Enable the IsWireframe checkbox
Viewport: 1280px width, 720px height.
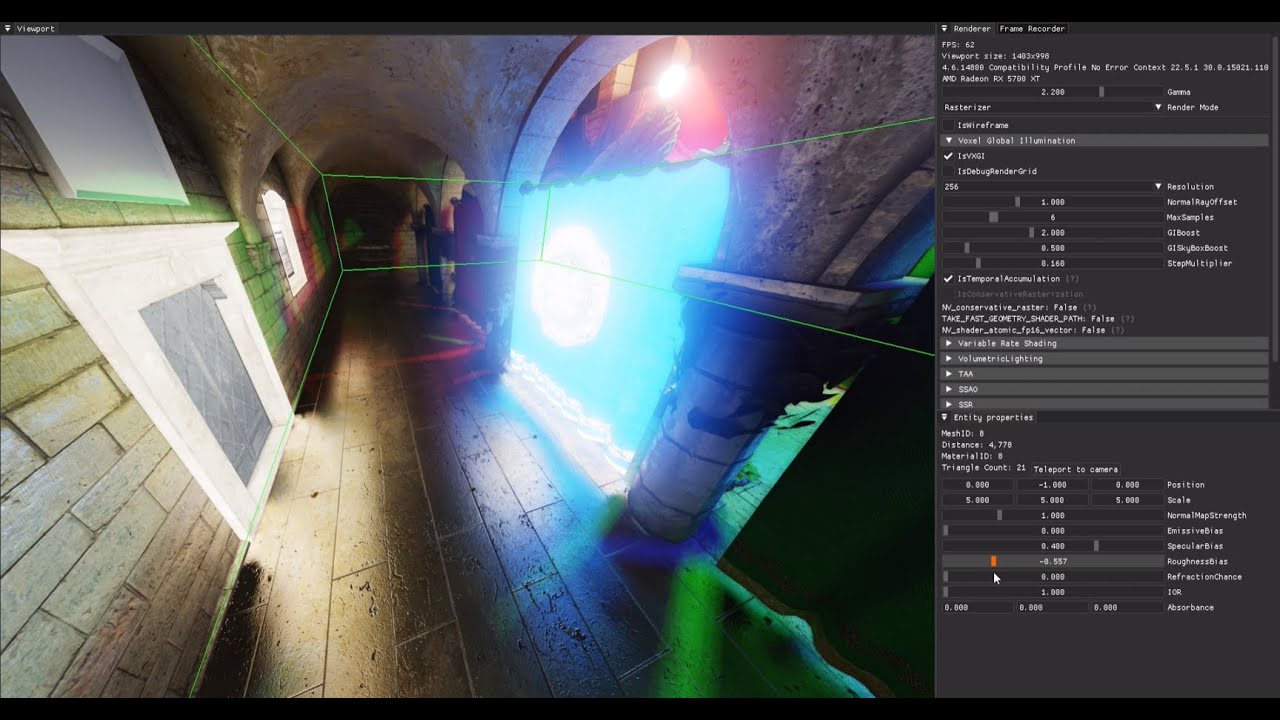(x=948, y=125)
